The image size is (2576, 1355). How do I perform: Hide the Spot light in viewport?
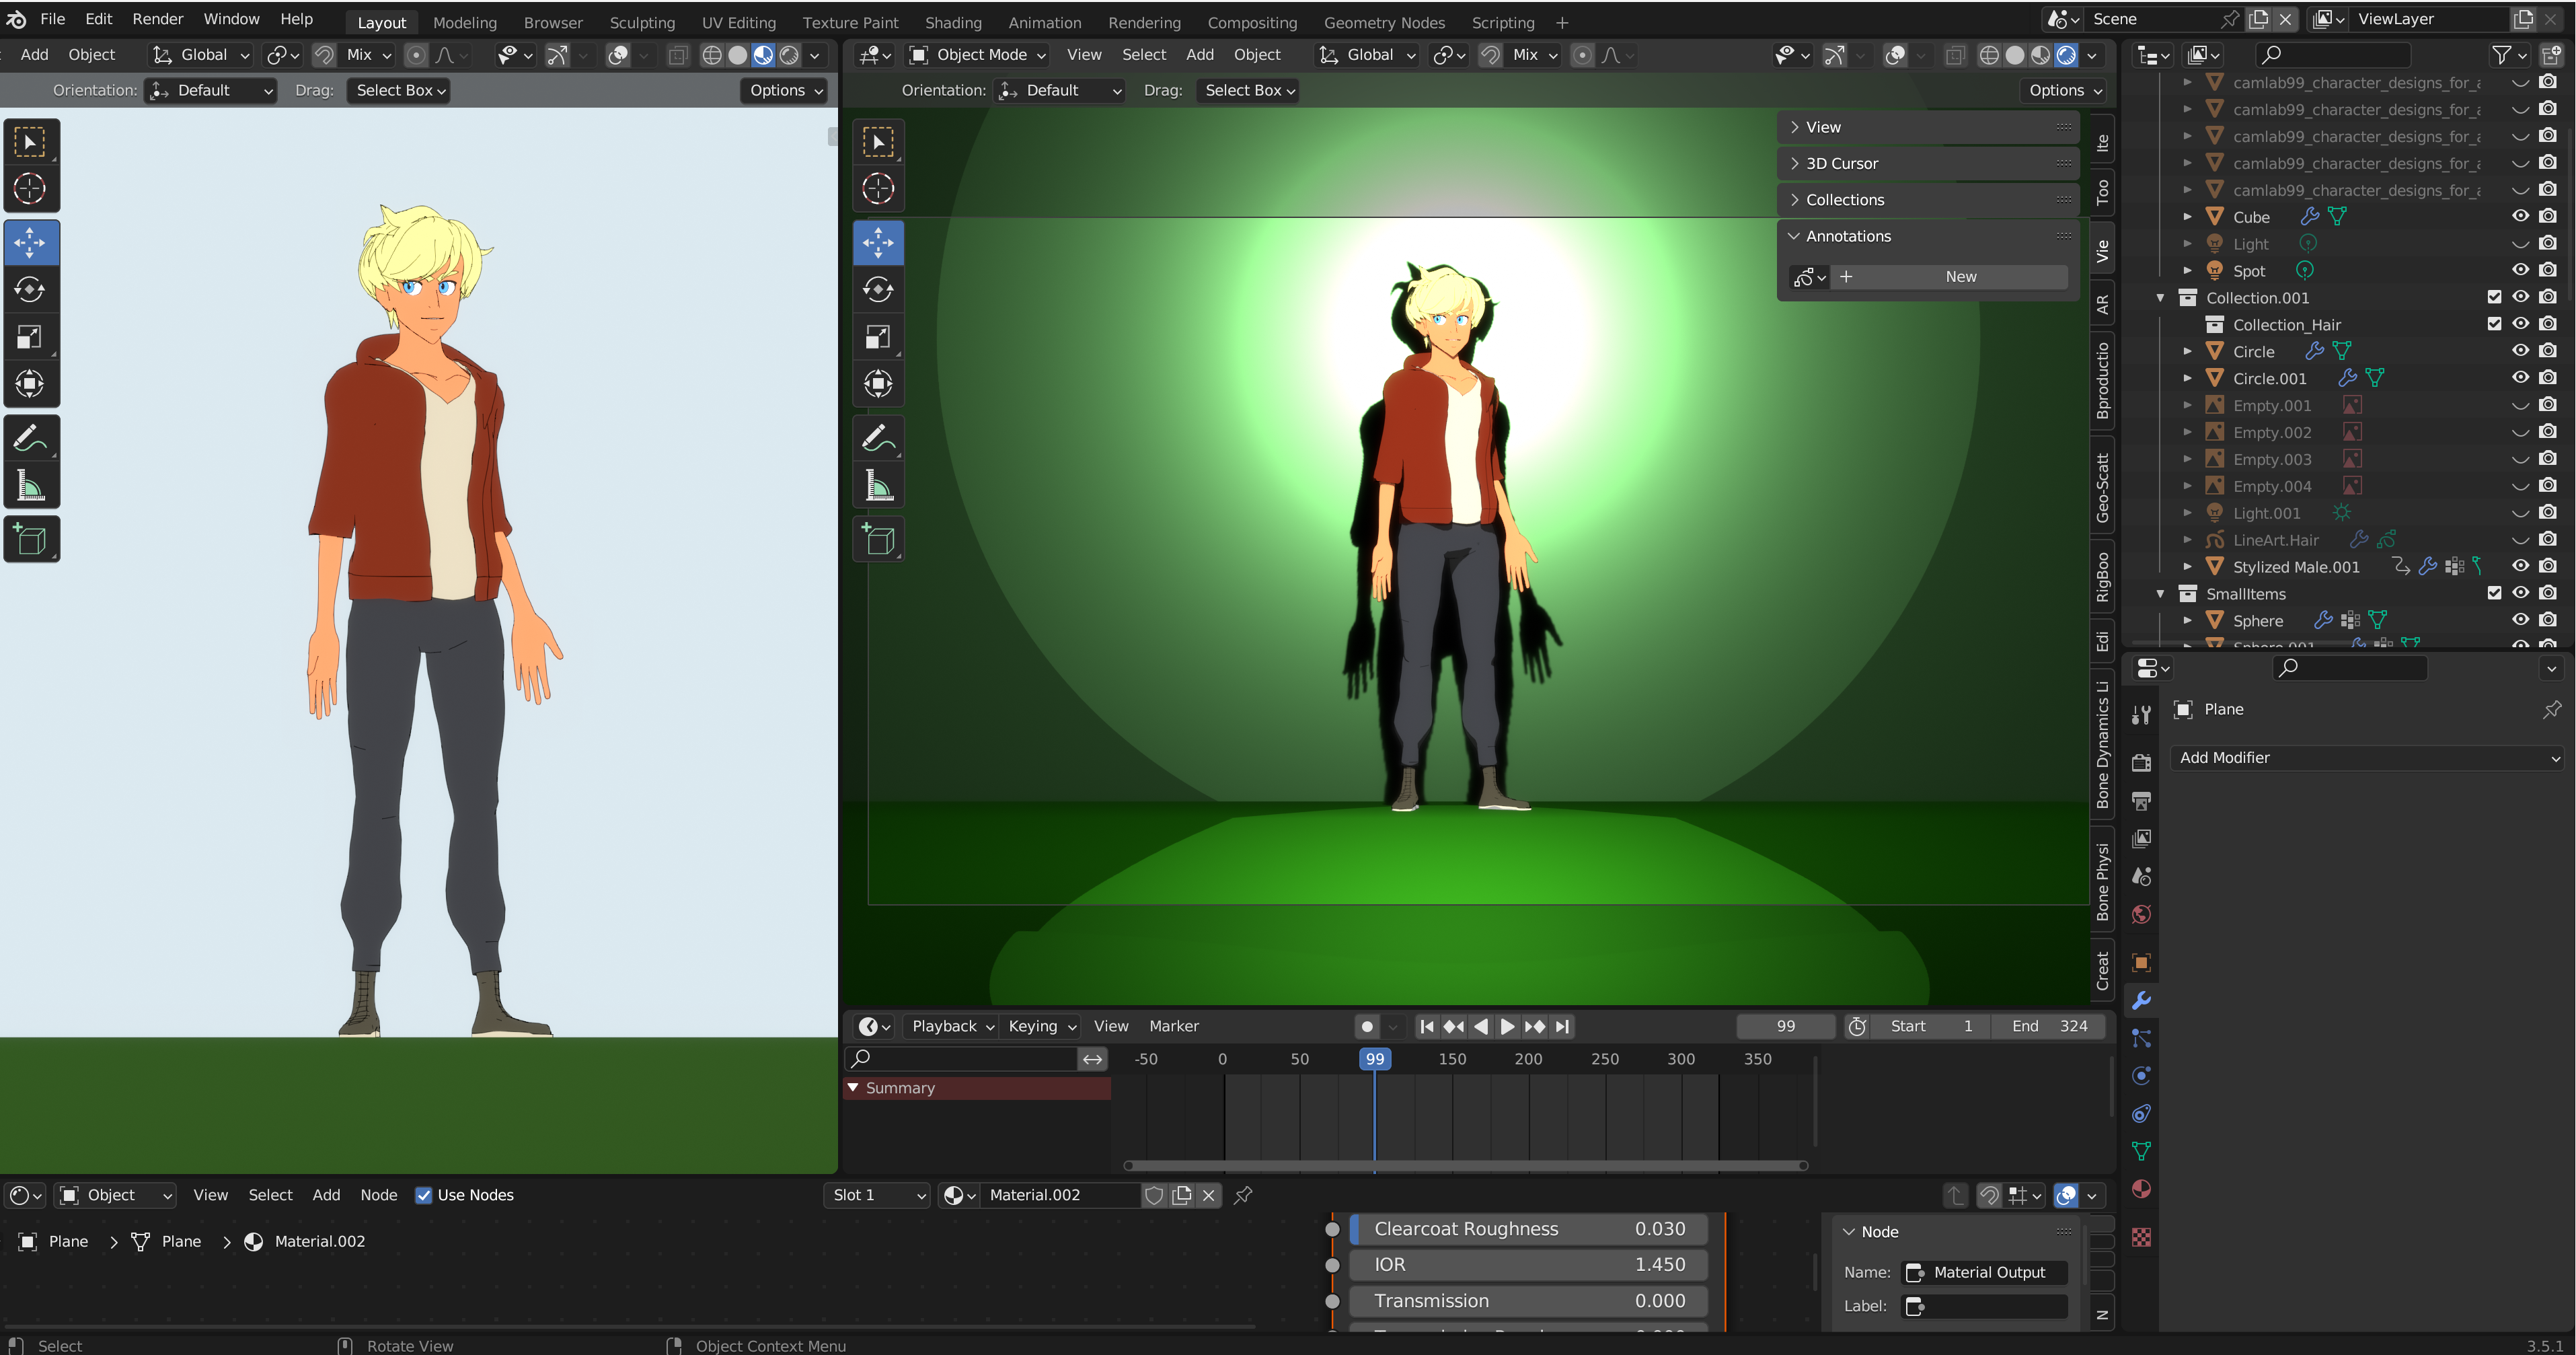coord(2520,270)
